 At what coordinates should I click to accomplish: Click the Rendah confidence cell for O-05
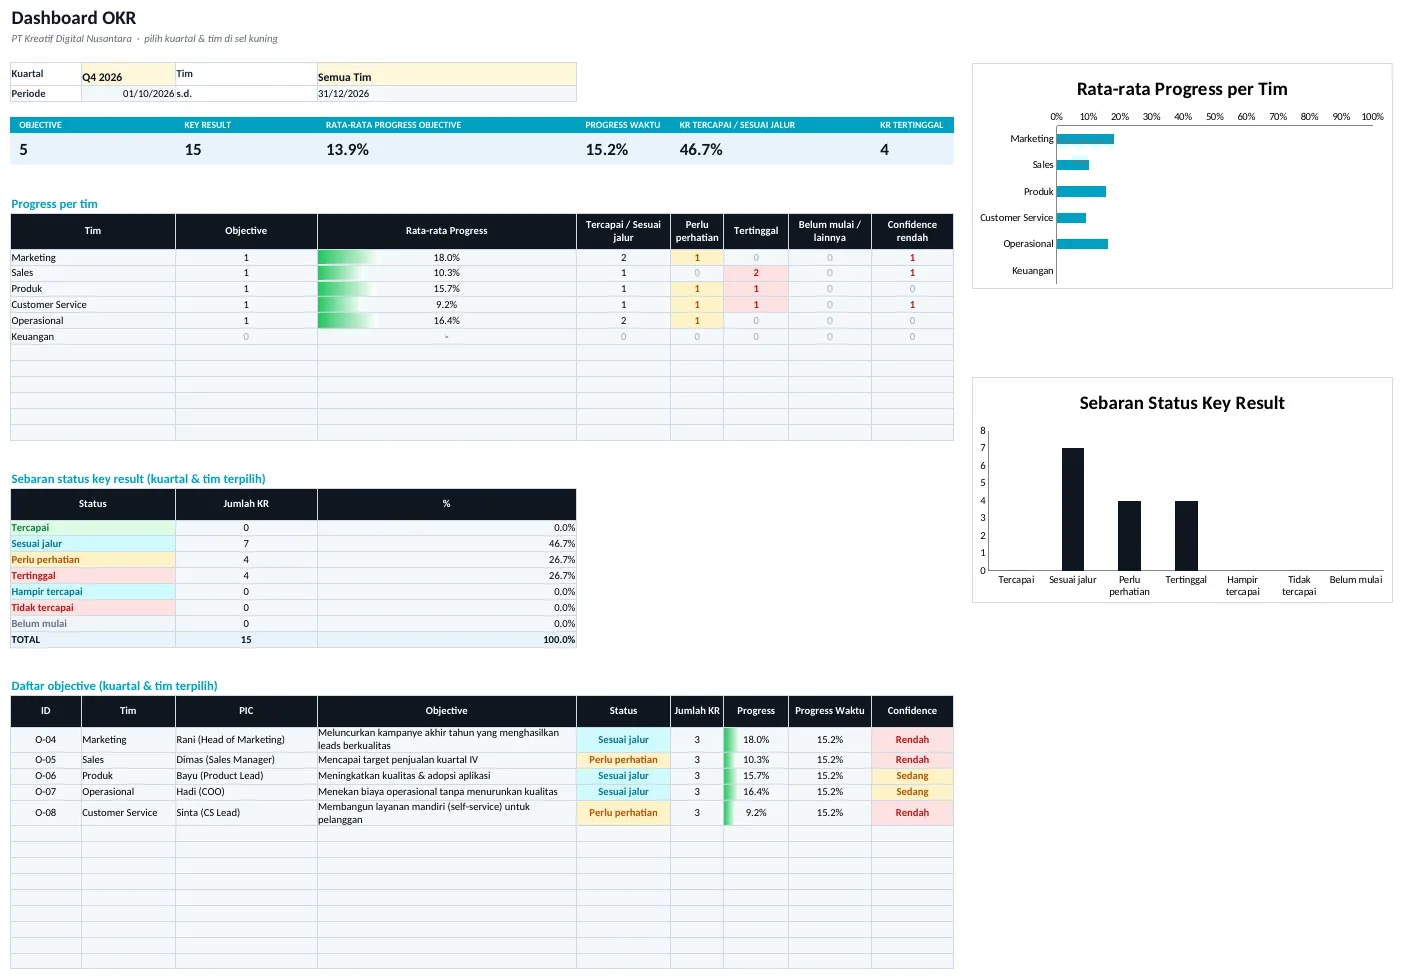[912, 760]
